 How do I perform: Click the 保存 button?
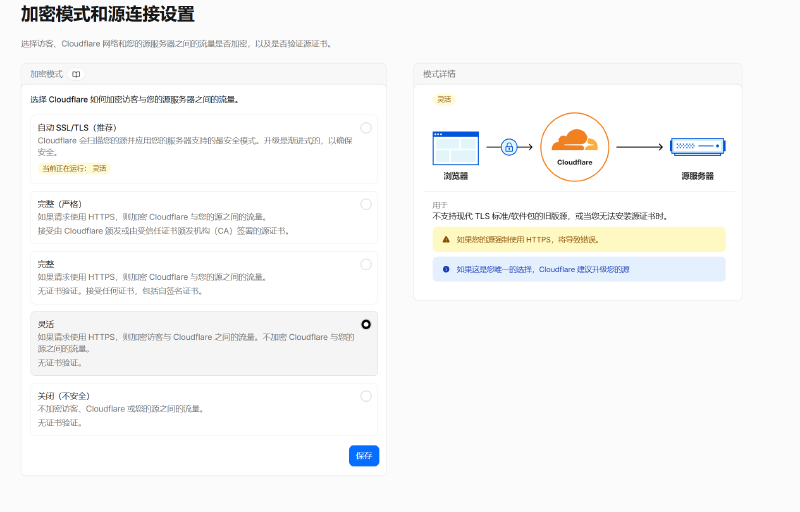(364, 456)
